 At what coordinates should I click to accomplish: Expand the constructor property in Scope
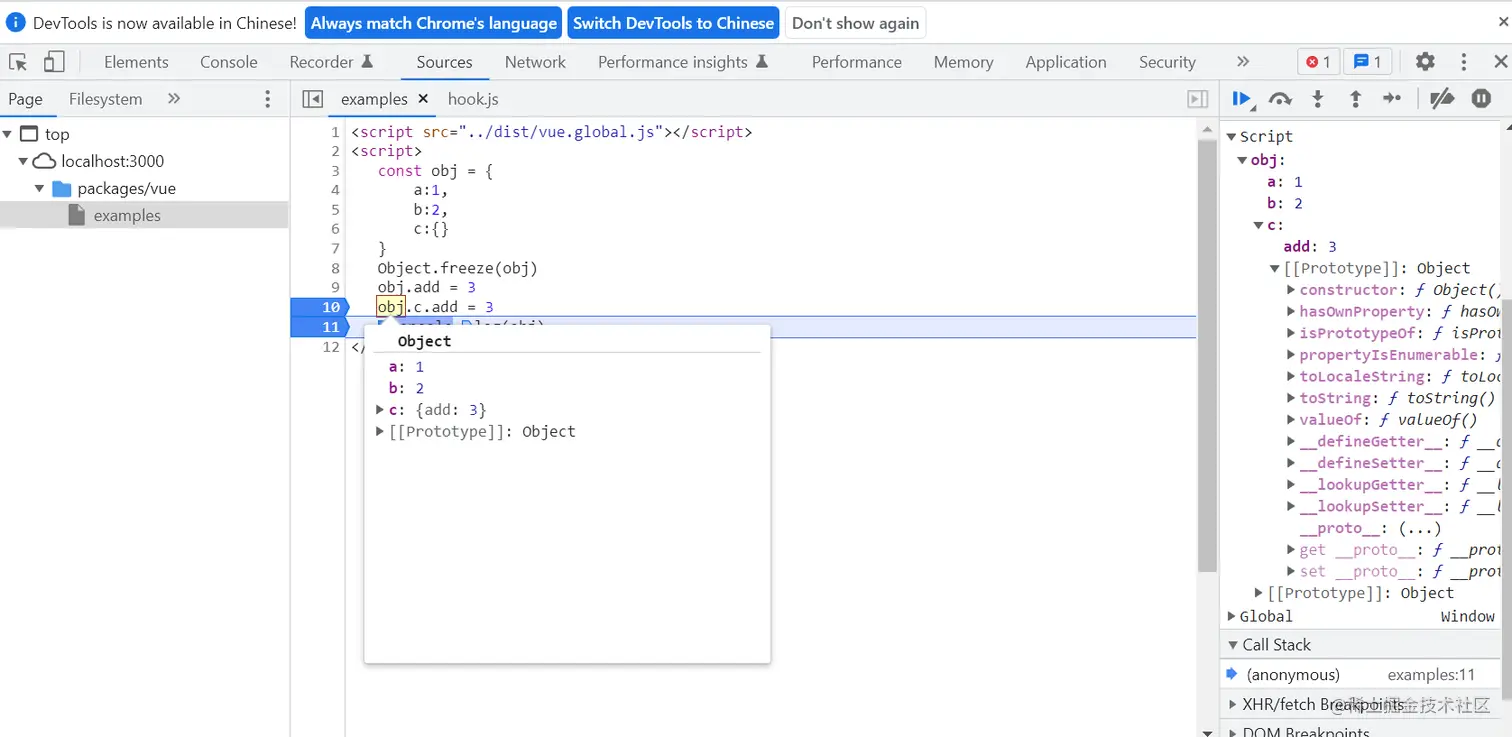pyautogui.click(x=1292, y=290)
